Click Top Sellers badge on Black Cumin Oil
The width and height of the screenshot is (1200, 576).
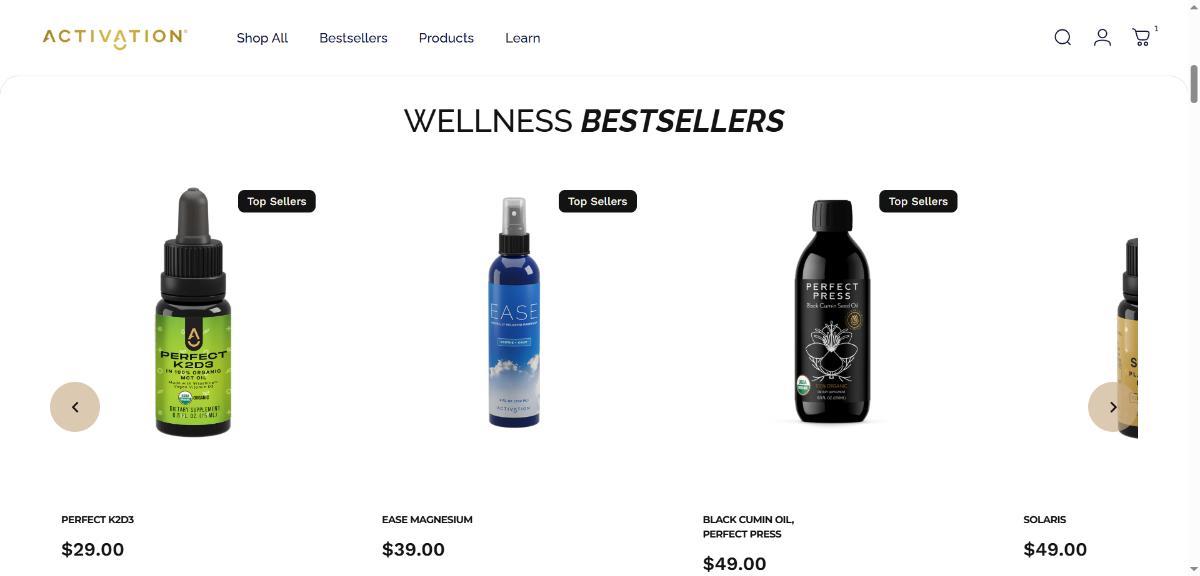coord(918,201)
